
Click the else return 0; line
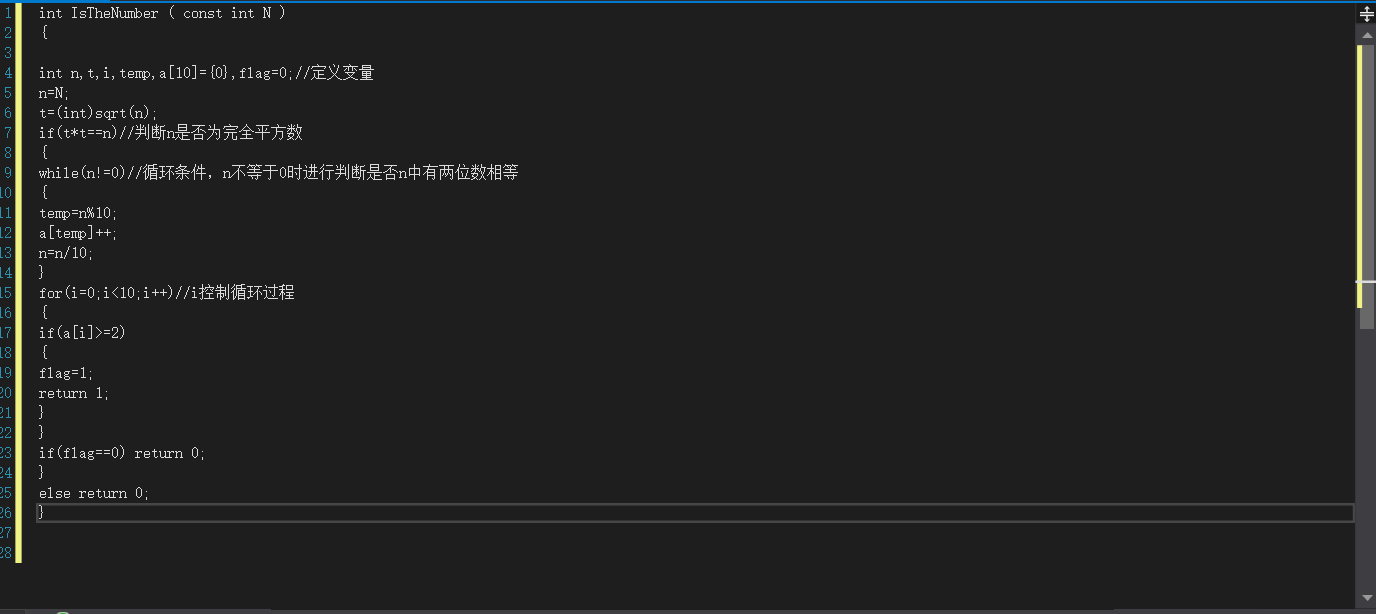point(94,493)
